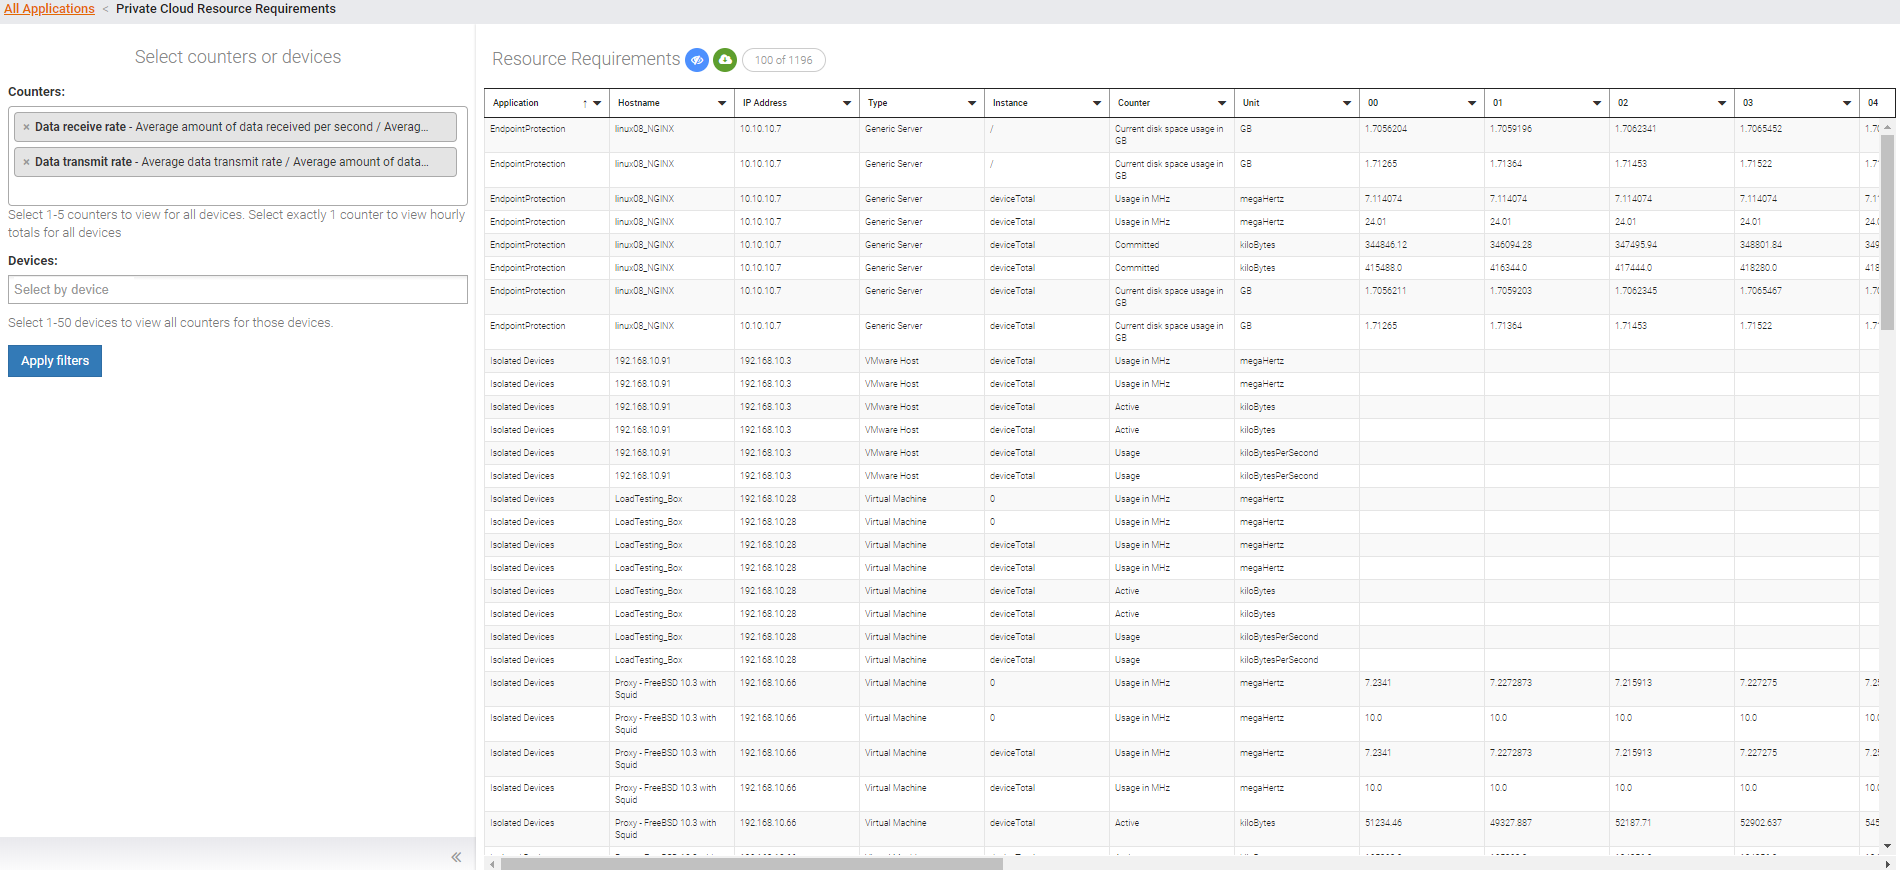Click value 415488.0 in Committed row
Viewport: 1900px width, 870px height.
(x=1384, y=268)
